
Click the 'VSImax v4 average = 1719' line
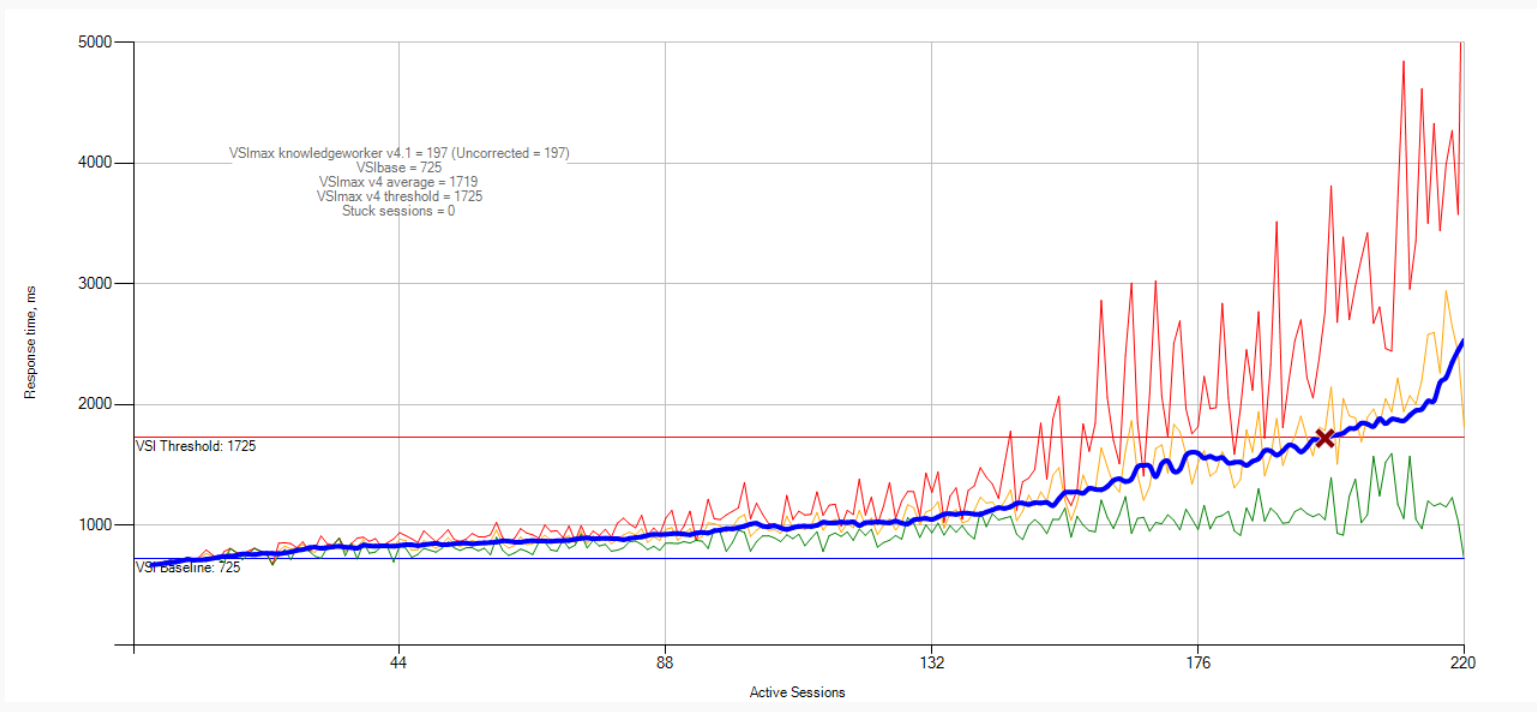tap(398, 182)
